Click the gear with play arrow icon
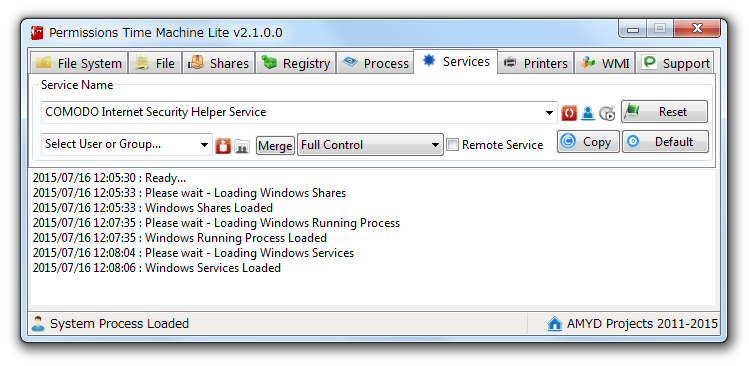749x366 pixels. (x=607, y=113)
